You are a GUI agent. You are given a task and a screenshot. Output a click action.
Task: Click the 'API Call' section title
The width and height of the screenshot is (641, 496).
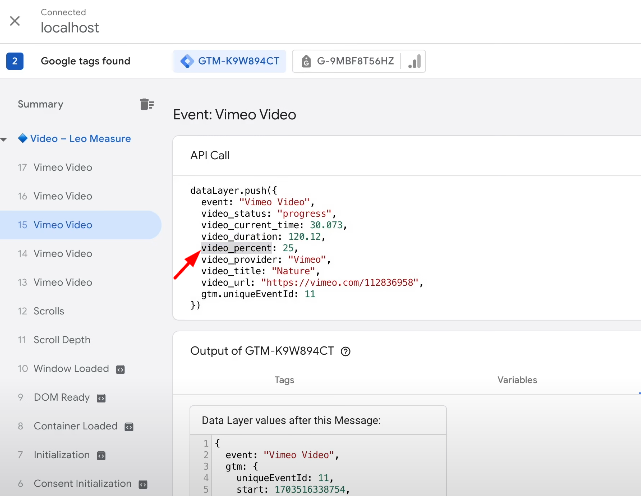pos(210,155)
